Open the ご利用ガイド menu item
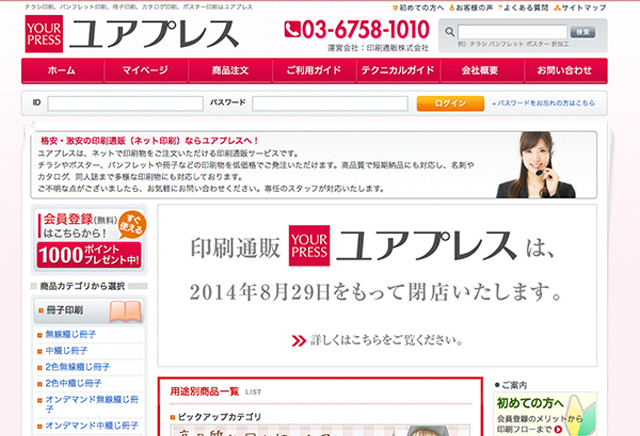Viewport: 640px width, 436px height. coord(314,70)
